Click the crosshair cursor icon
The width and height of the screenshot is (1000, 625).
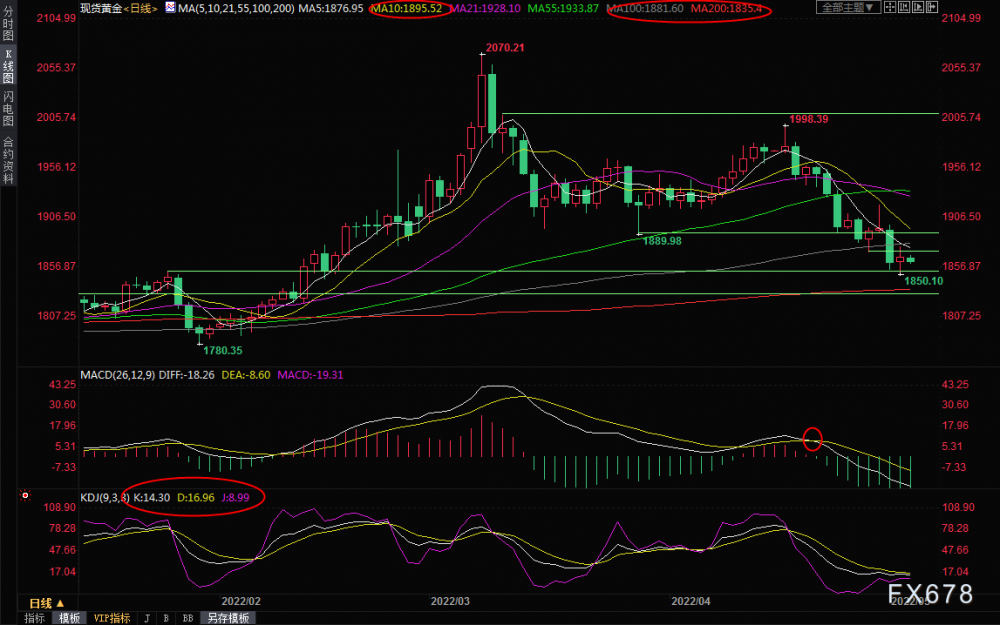[x=890, y=7]
